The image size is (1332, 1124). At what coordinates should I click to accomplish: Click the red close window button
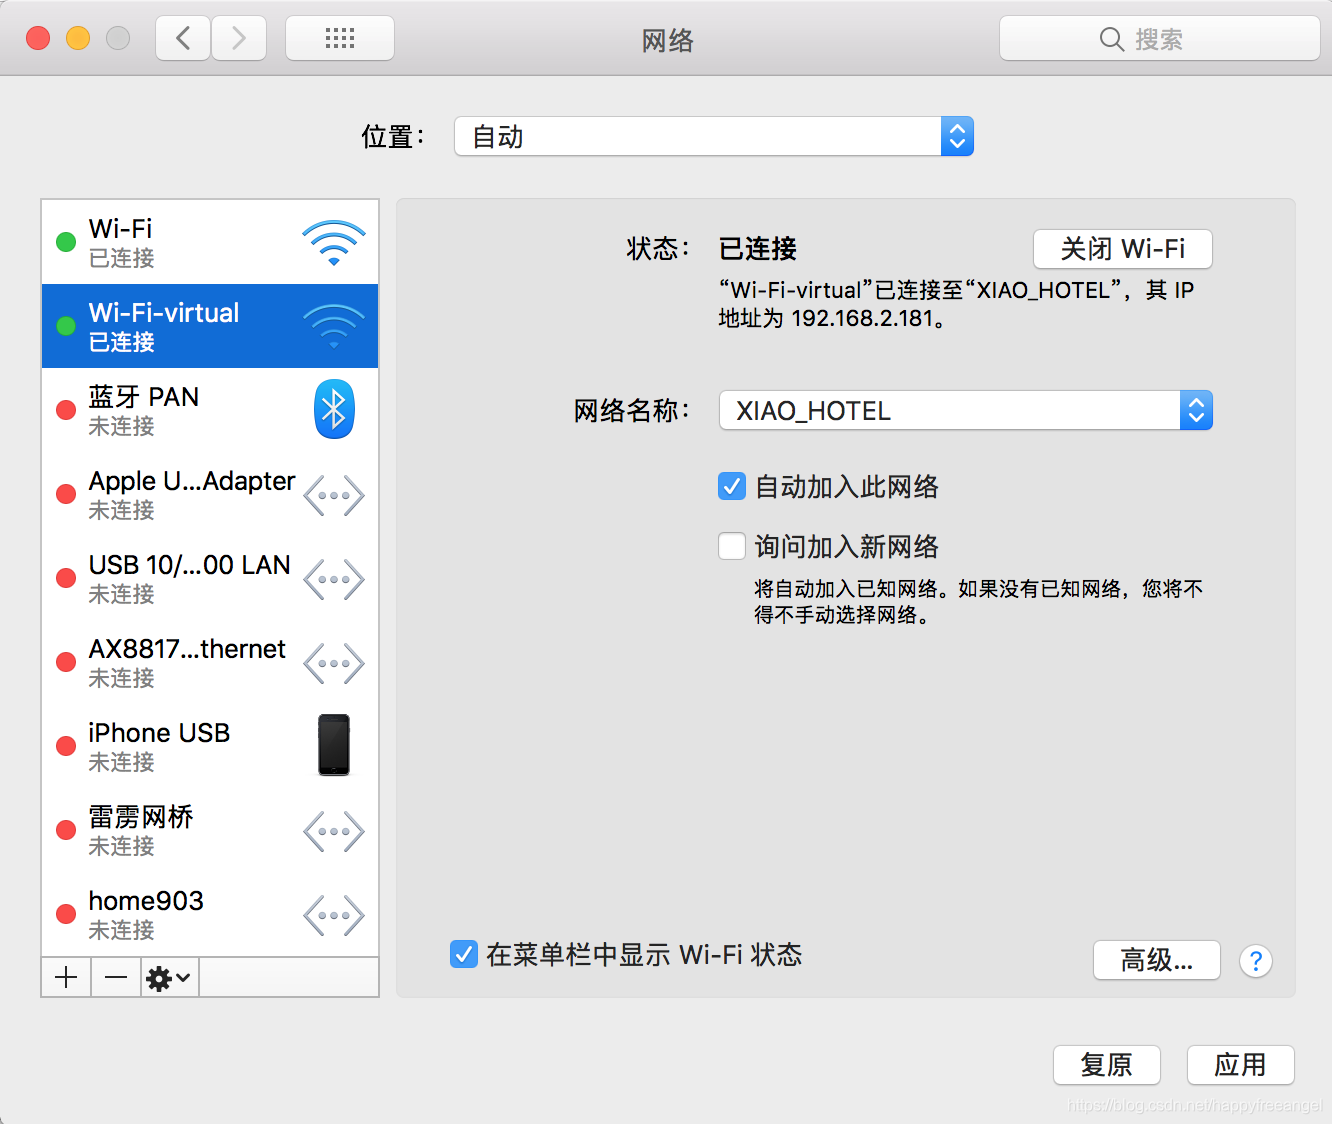coord(38,38)
